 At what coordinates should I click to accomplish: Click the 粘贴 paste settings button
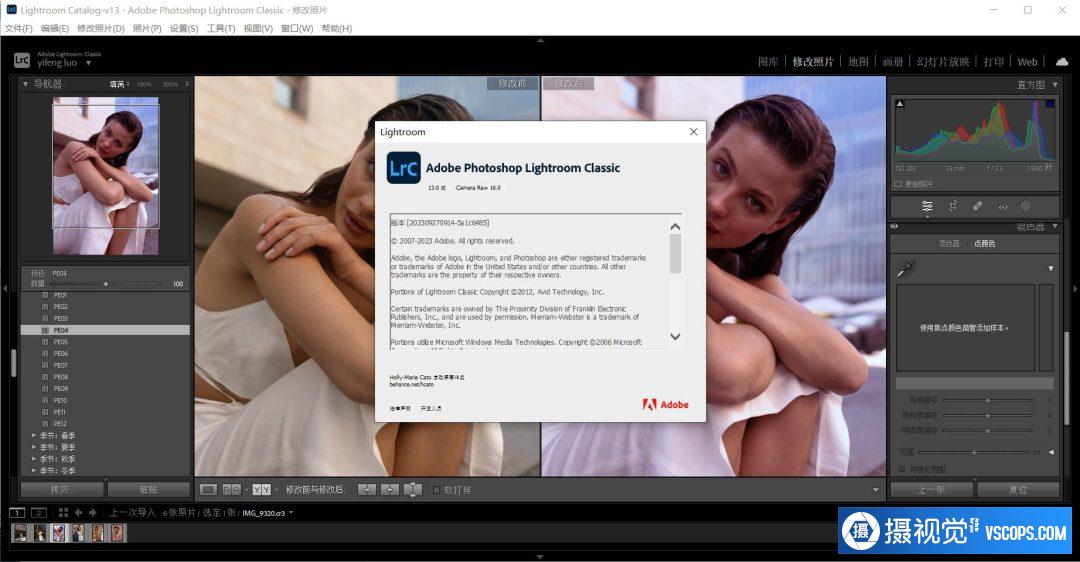[149, 489]
